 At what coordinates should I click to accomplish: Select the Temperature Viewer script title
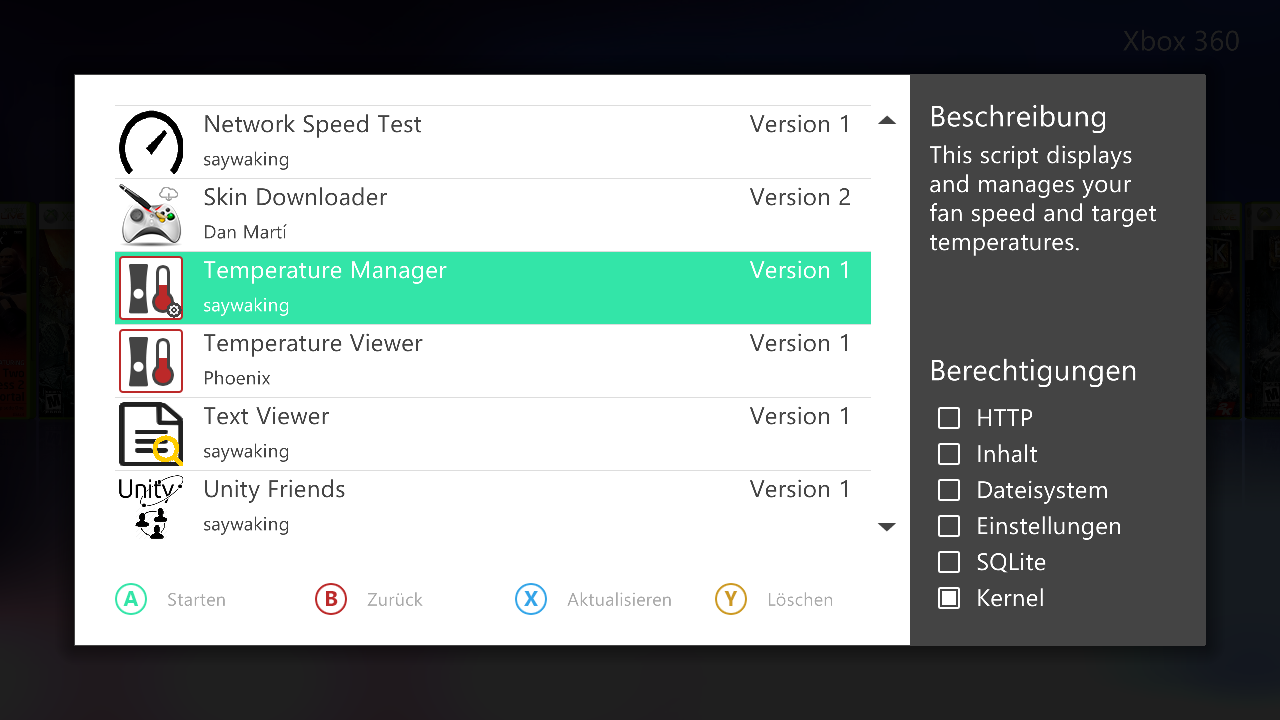tap(313, 344)
